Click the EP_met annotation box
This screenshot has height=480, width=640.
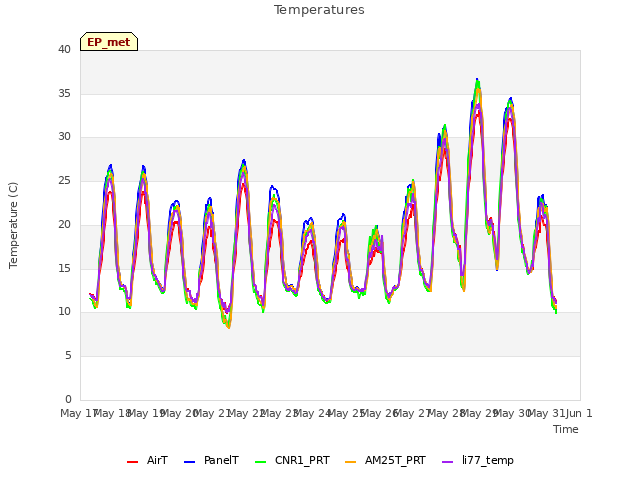(x=109, y=42)
